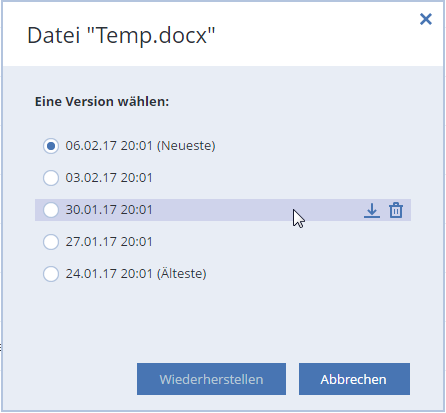The image size is (446, 413).
Task: Click the "06.02.17 20:01 (Neueste)" label text
Action: [x=140, y=146]
